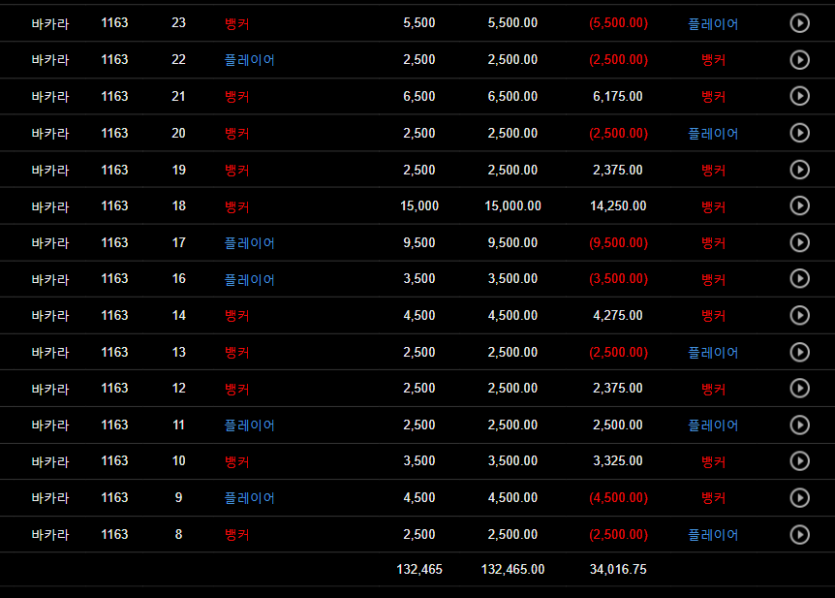Play the replay for round 17
This screenshot has width=835, height=598.
pyautogui.click(x=799, y=242)
